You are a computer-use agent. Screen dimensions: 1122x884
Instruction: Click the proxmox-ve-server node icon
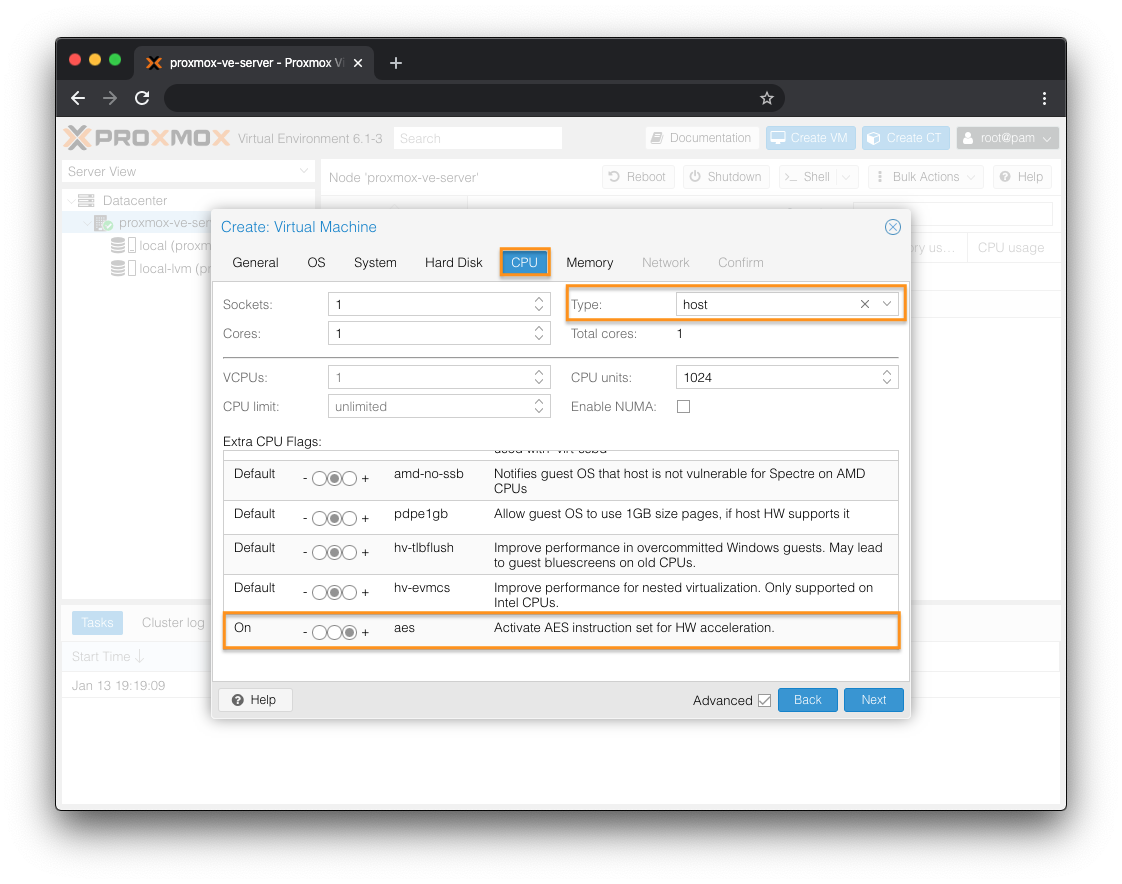(x=103, y=223)
